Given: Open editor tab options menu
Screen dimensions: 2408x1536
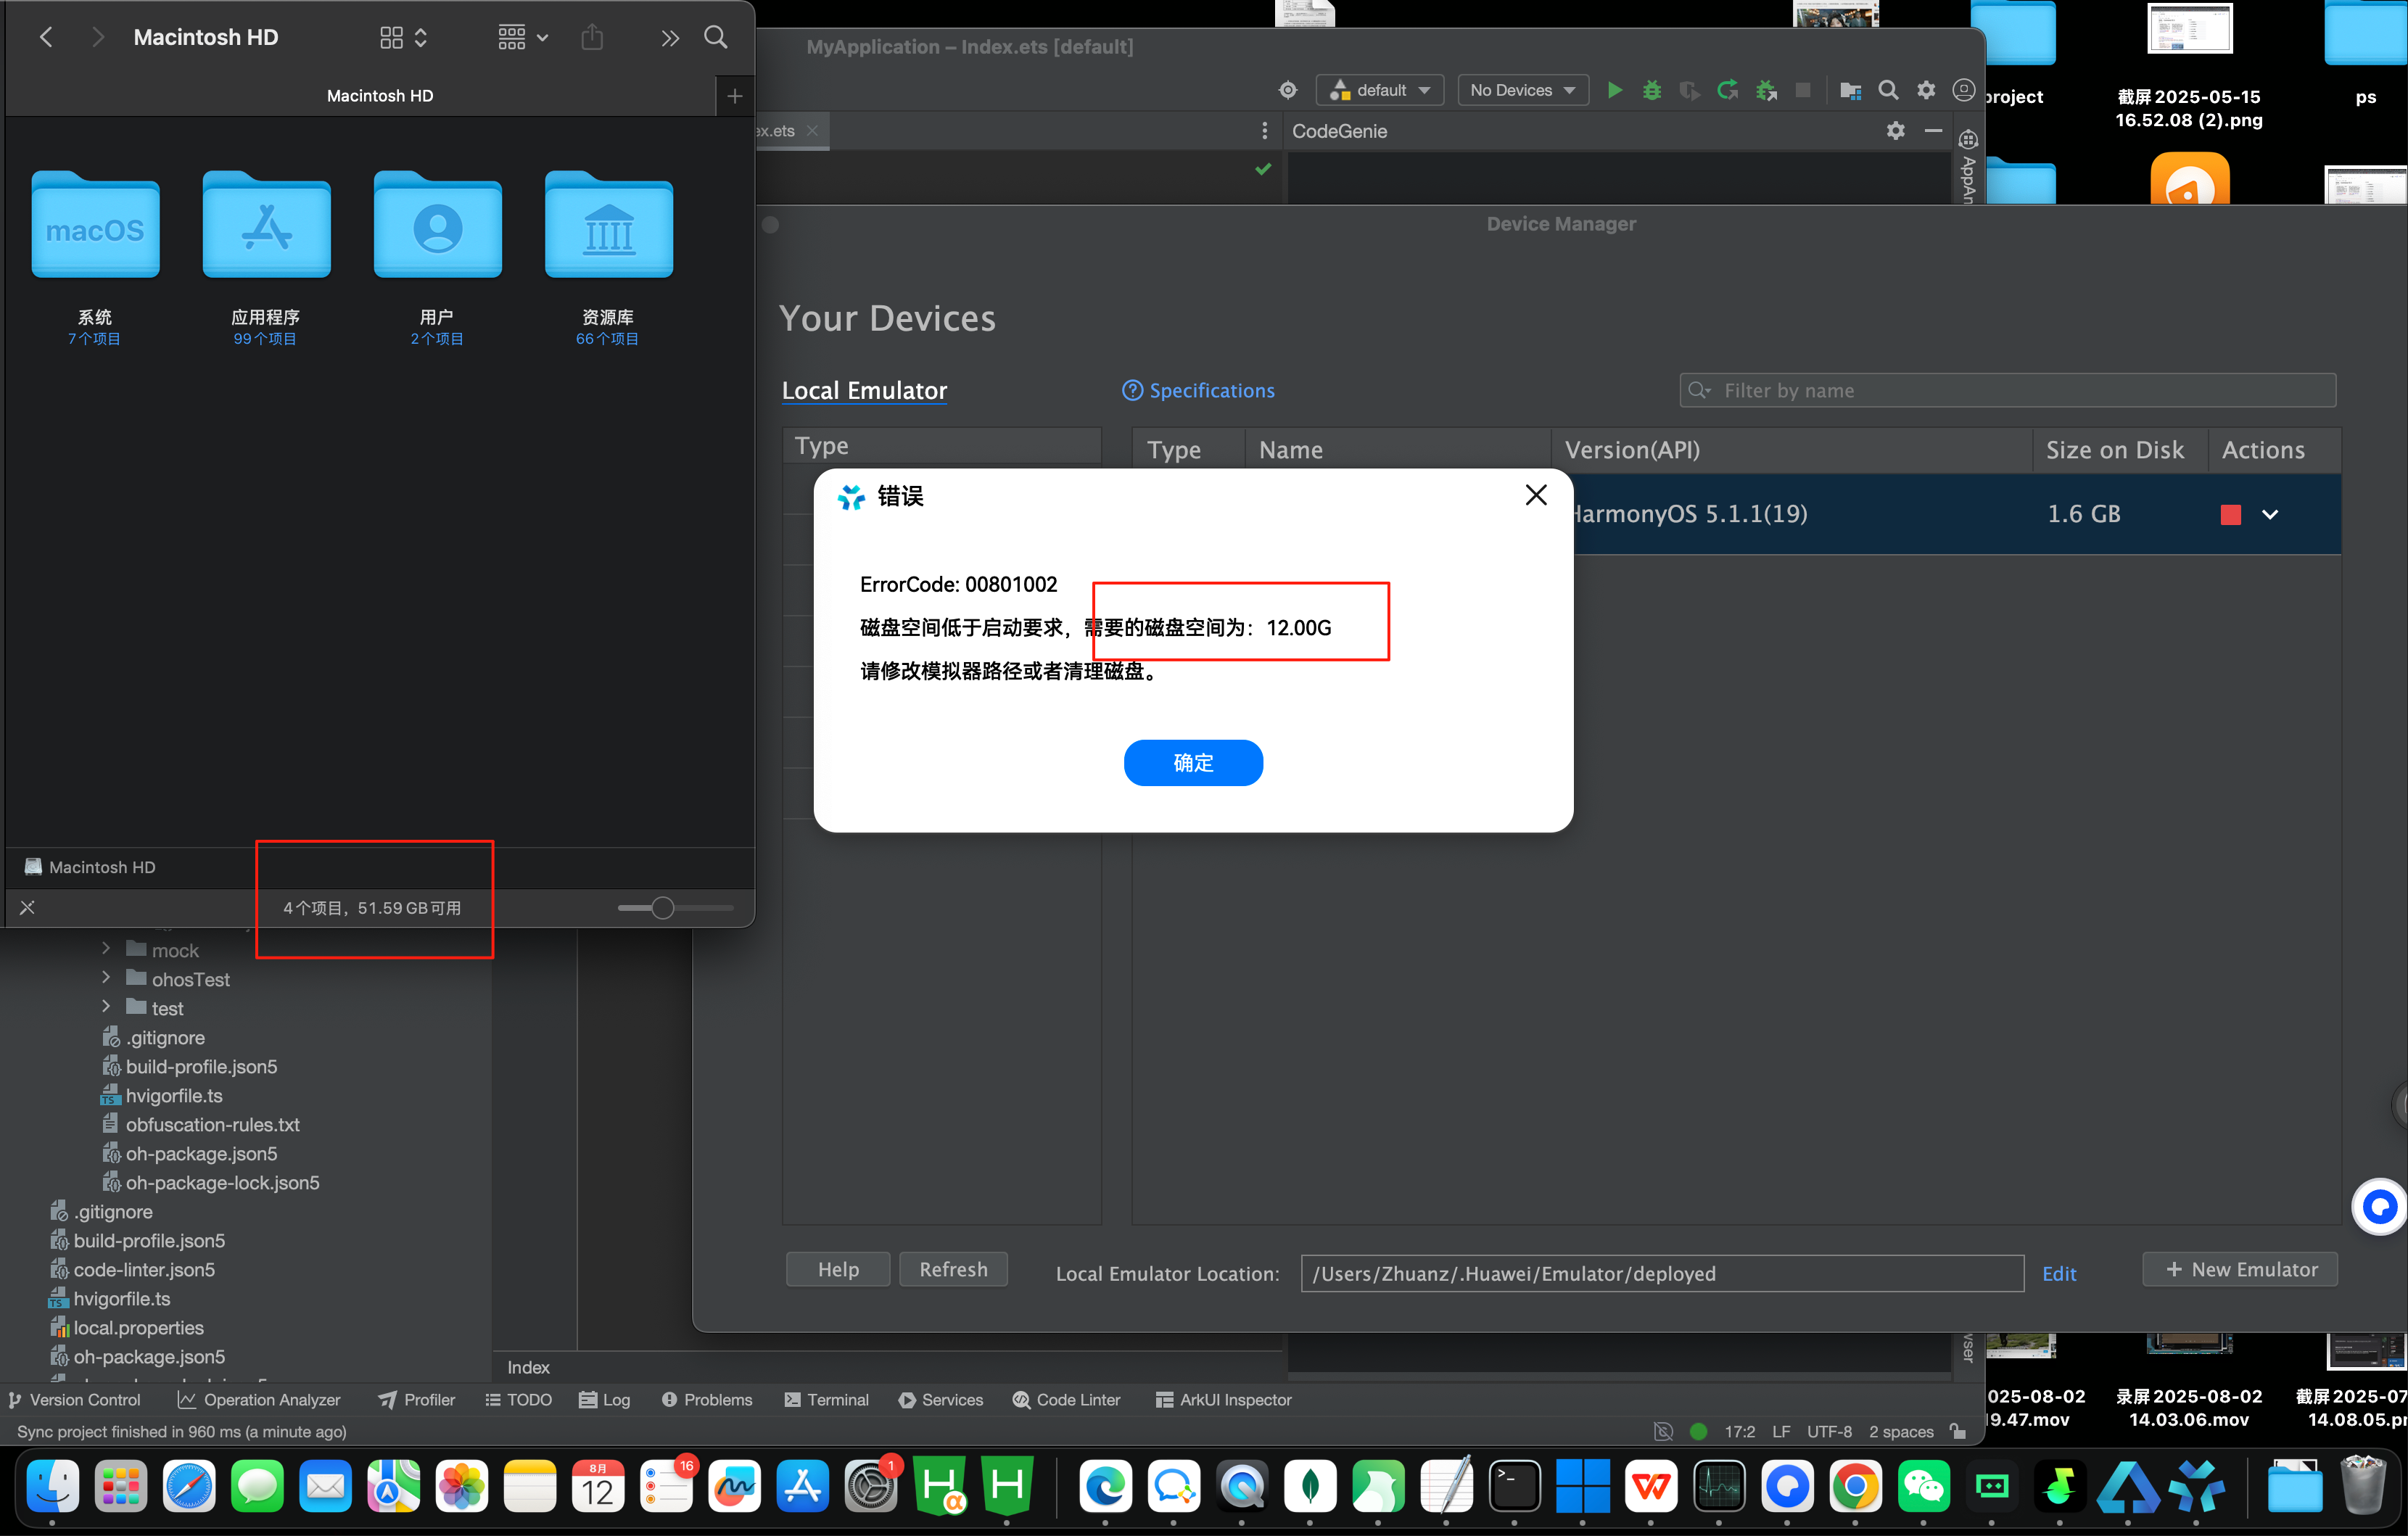Looking at the screenshot, I should tap(1265, 131).
